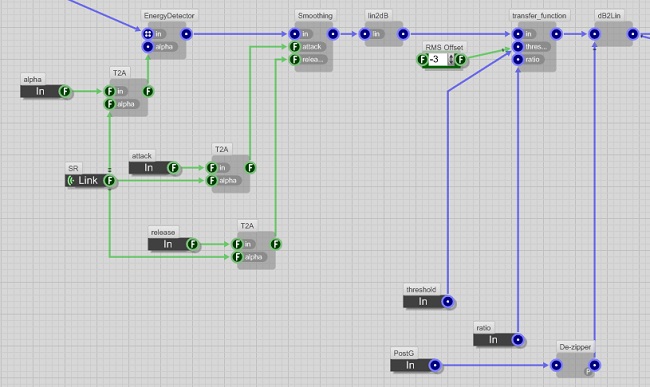Viewport: 650px width, 387px height.
Task: Click the EnergyDetector multi-channel in port
Action: [148, 34]
